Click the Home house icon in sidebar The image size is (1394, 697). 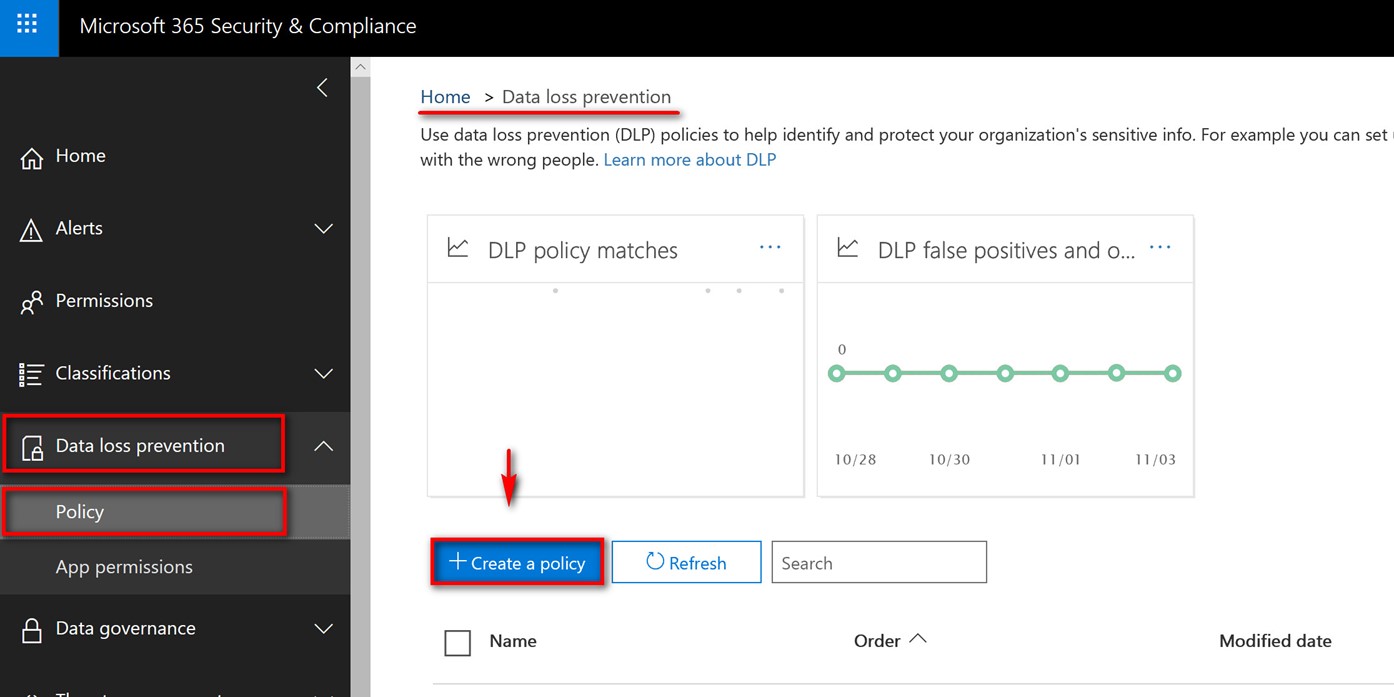coord(32,157)
